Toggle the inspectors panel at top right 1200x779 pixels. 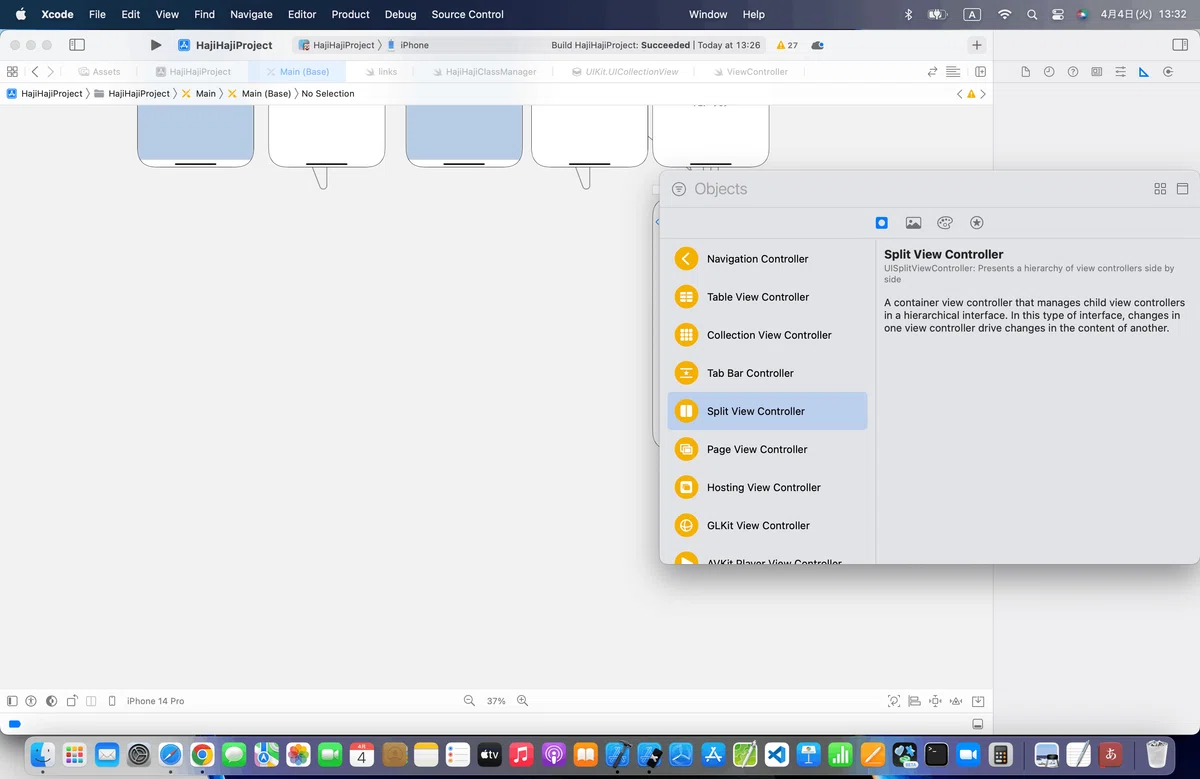pyautogui.click(x=1178, y=45)
